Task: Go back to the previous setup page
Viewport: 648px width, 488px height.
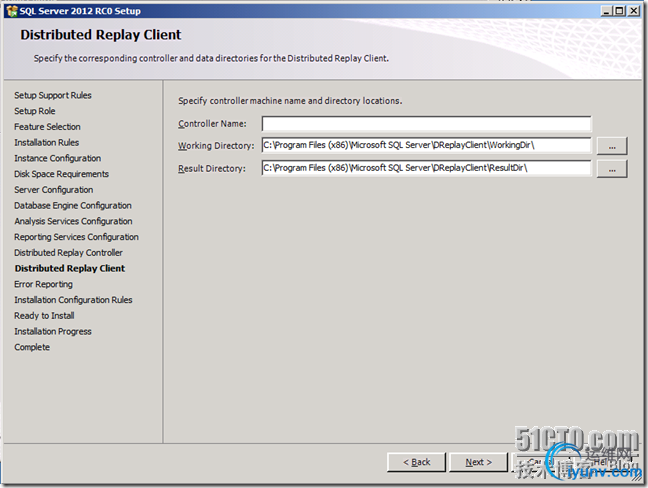Action: [416, 462]
